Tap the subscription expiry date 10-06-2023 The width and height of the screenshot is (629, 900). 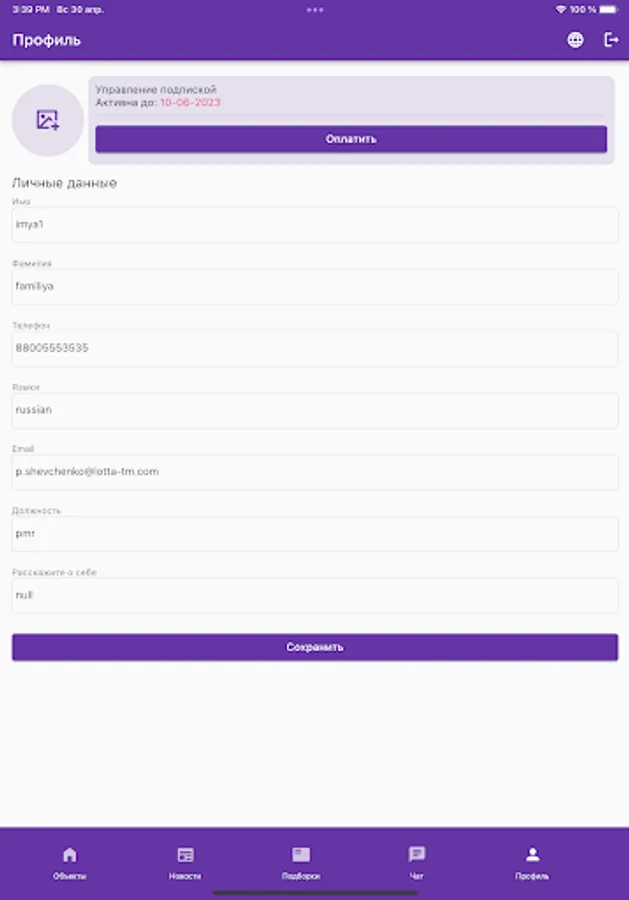click(x=190, y=102)
